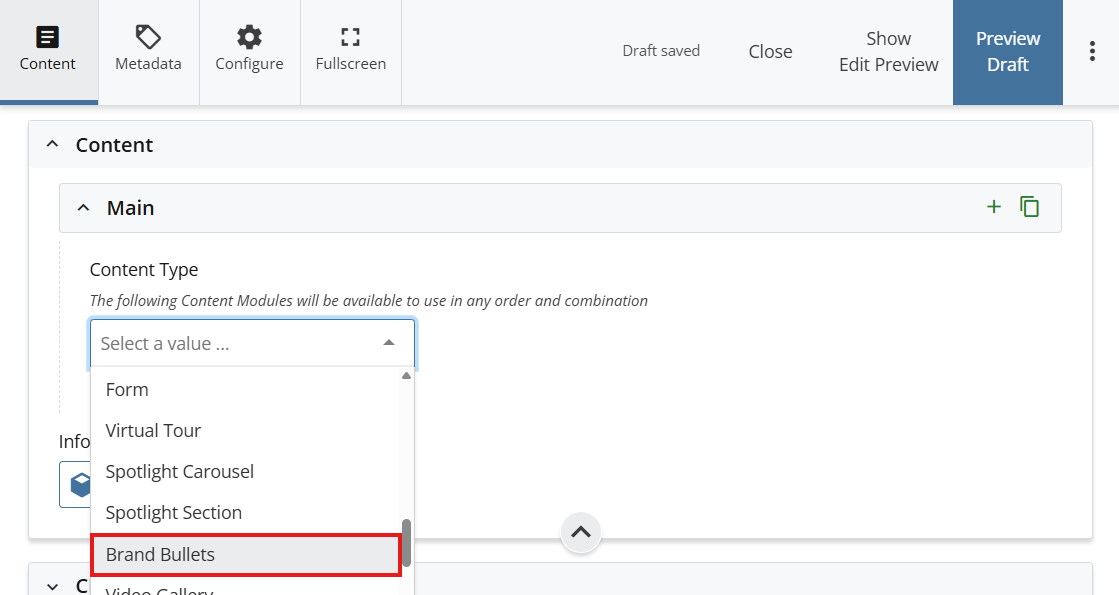
Task: Select Spotlight Carousel option
Action: 180,472
